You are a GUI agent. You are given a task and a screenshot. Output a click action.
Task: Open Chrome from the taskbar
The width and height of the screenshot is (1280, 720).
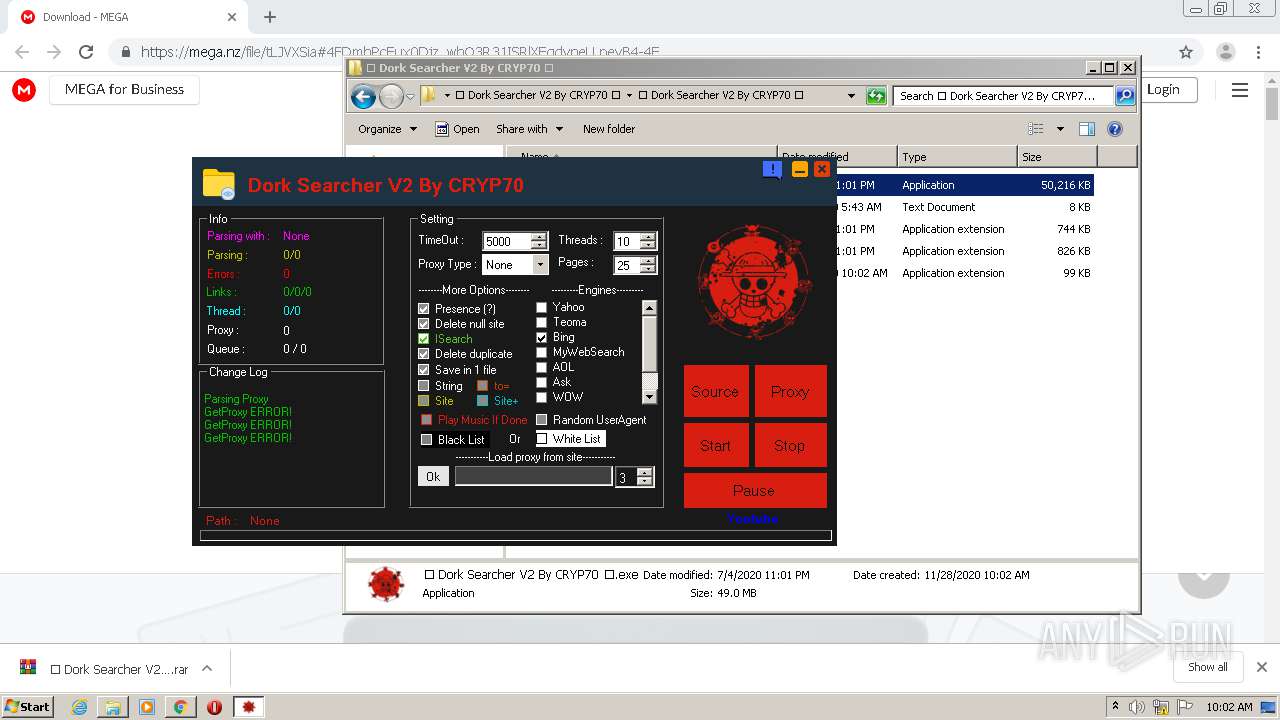[180, 707]
